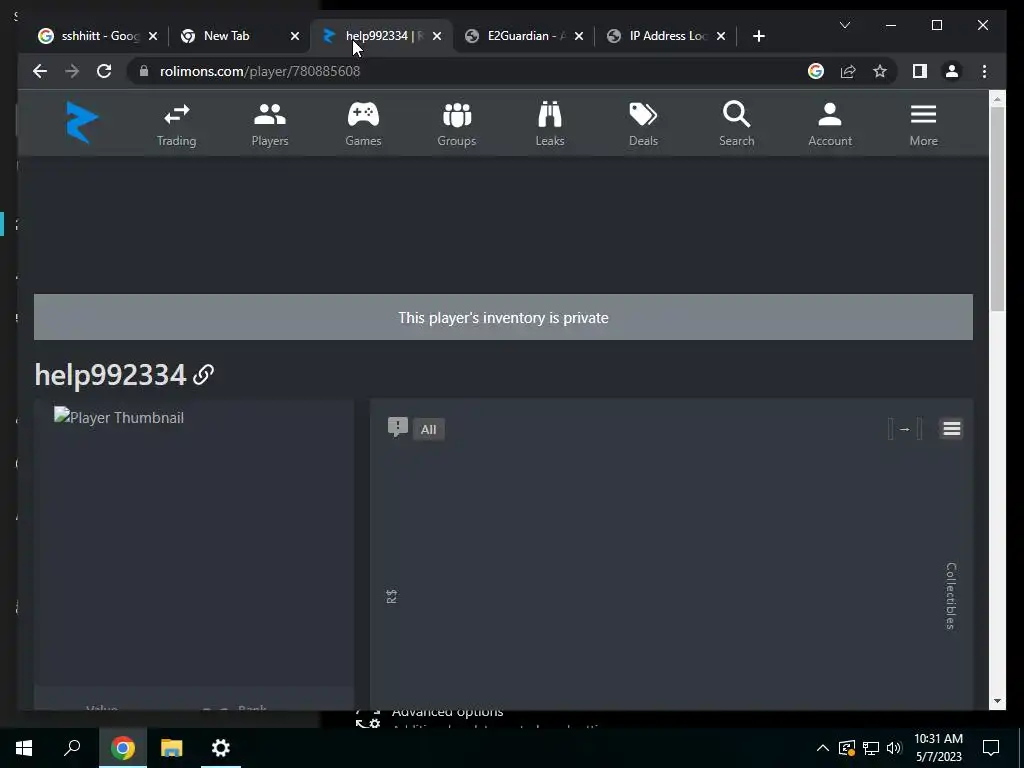
Task: Close the New Tab tab
Action: (x=295, y=36)
